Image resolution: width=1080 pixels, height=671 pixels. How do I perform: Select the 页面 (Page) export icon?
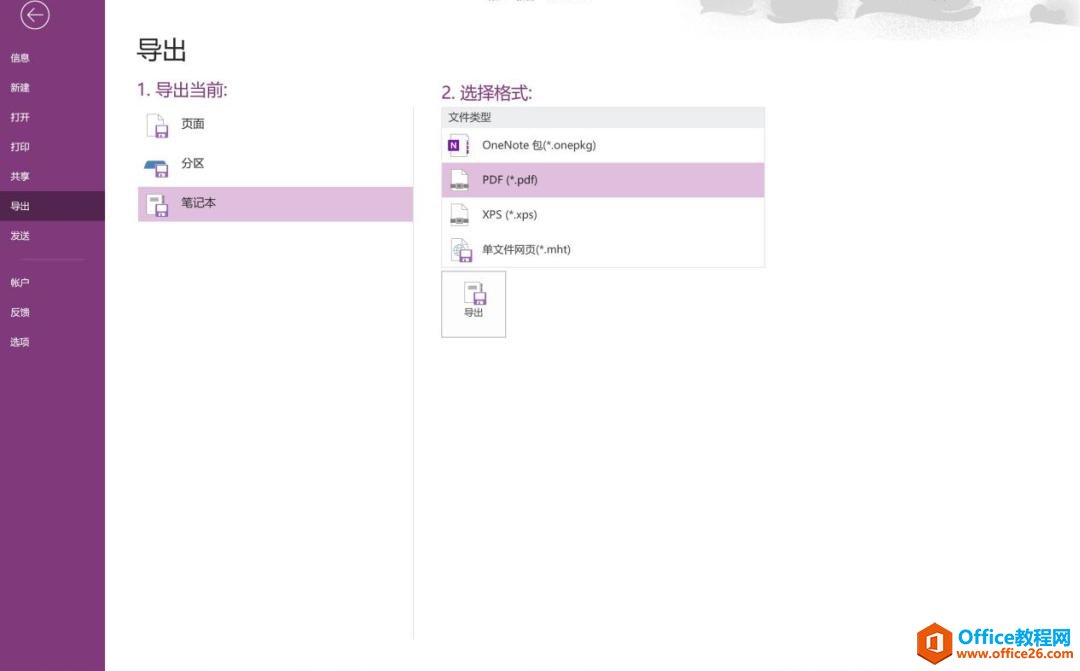[x=157, y=124]
